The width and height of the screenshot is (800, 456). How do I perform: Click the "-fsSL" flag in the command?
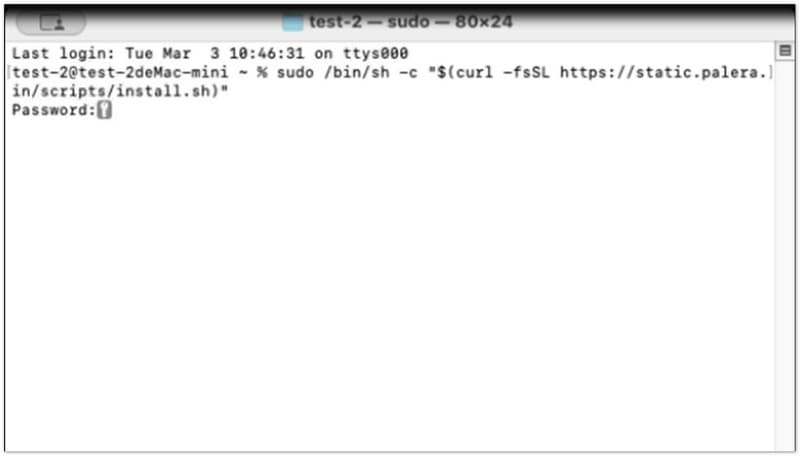526,72
